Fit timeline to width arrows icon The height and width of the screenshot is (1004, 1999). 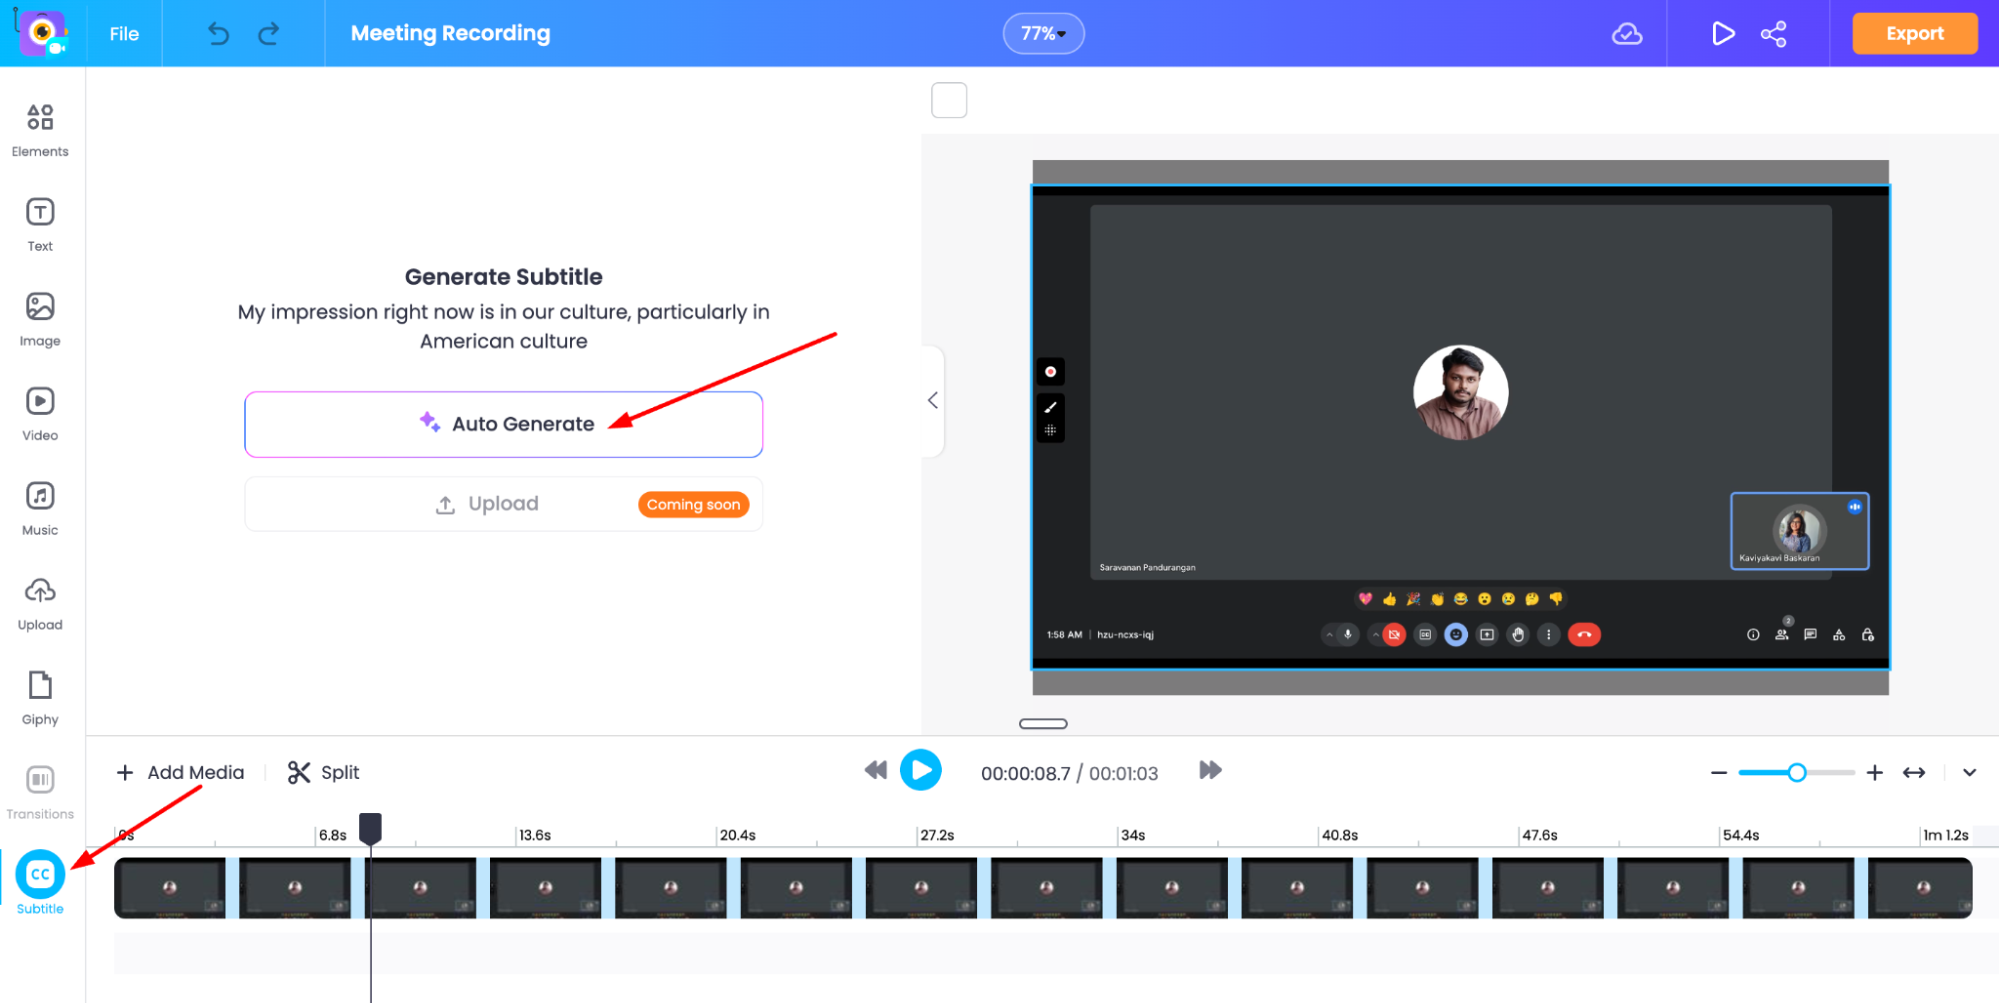(1914, 773)
